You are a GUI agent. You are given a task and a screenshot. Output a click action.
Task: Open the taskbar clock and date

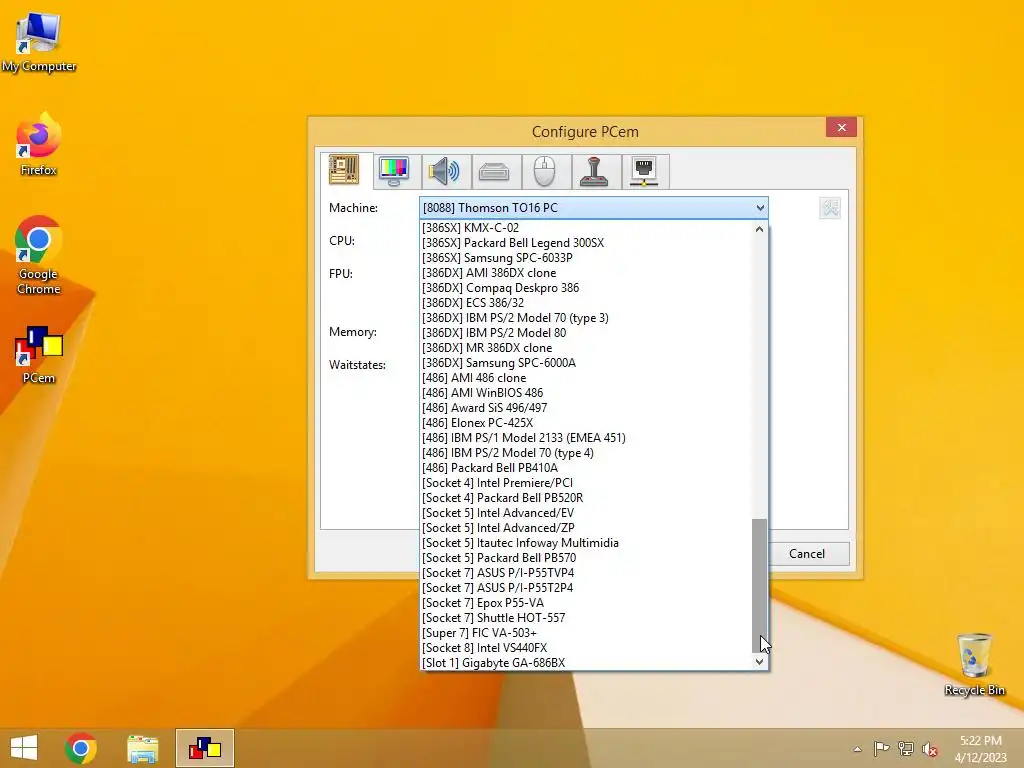[980, 748]
